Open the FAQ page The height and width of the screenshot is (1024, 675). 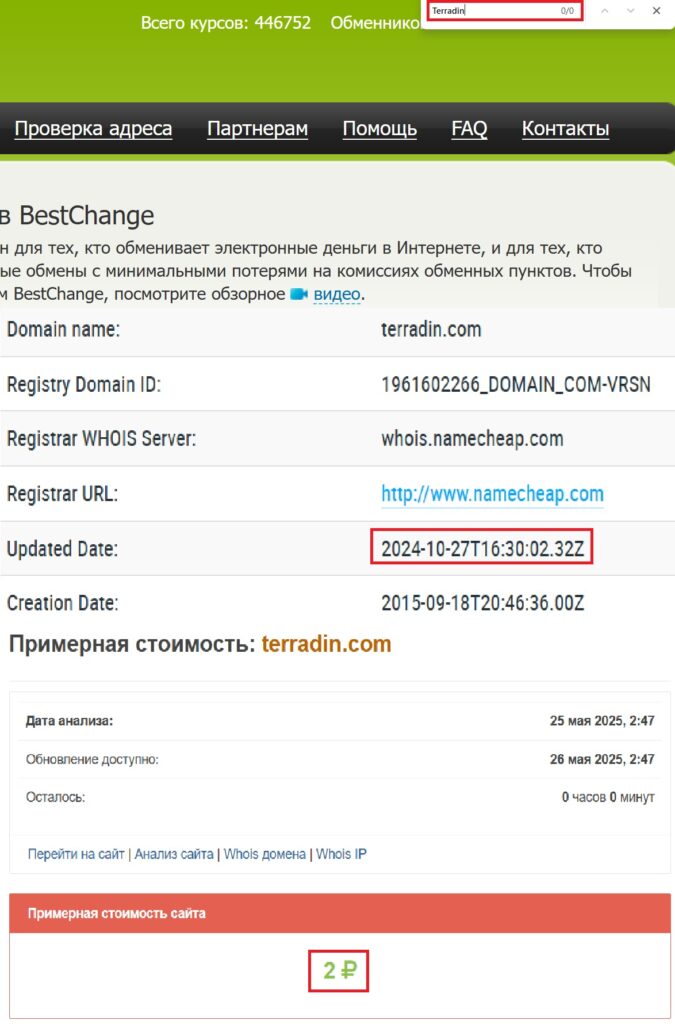469,129
